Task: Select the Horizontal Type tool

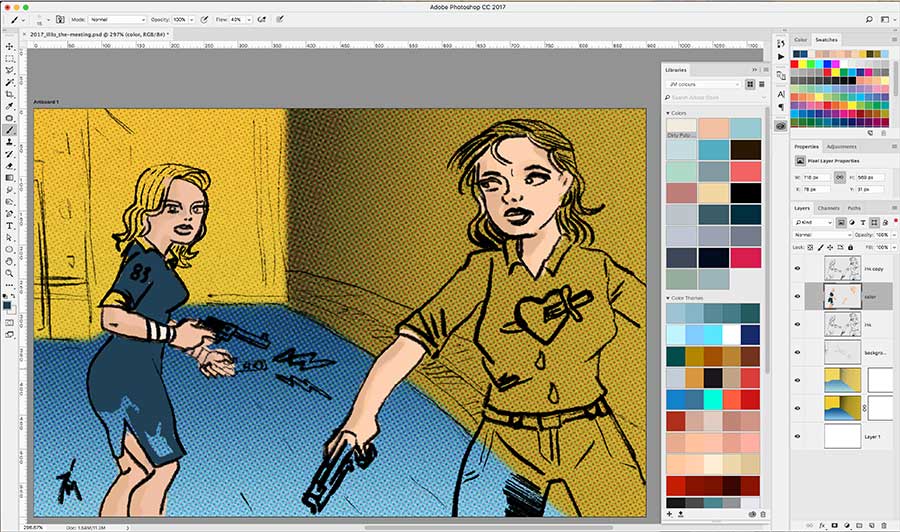Action: point(10,225)
